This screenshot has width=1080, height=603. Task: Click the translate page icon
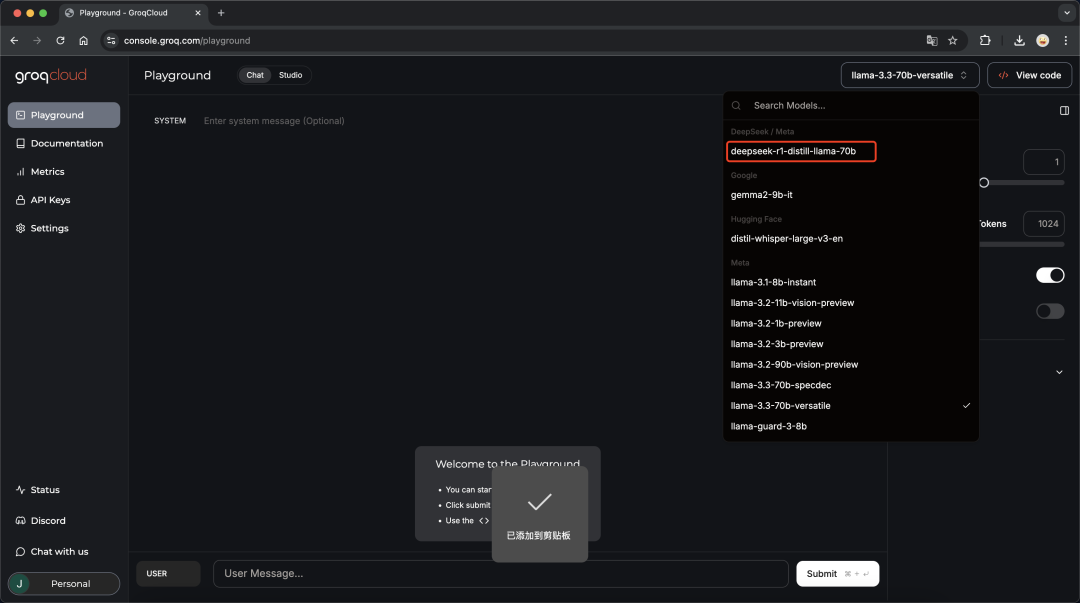(932, 41)
